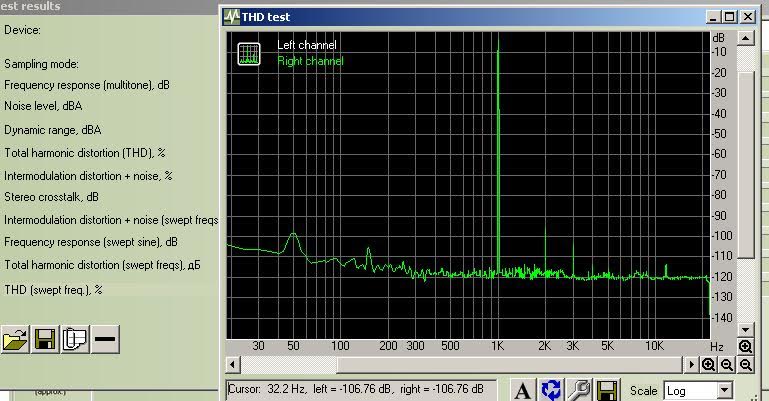
Task: Click the vertical dB scrollbar thumb
Action: pos(745,165)
